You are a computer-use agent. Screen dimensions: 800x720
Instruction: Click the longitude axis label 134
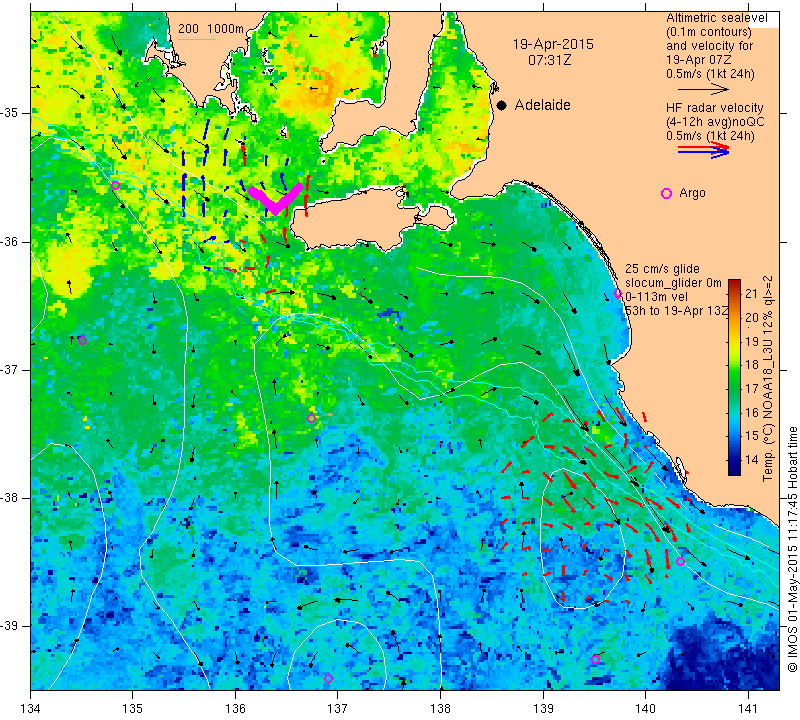pyautogui.click(x=31, y=709)
